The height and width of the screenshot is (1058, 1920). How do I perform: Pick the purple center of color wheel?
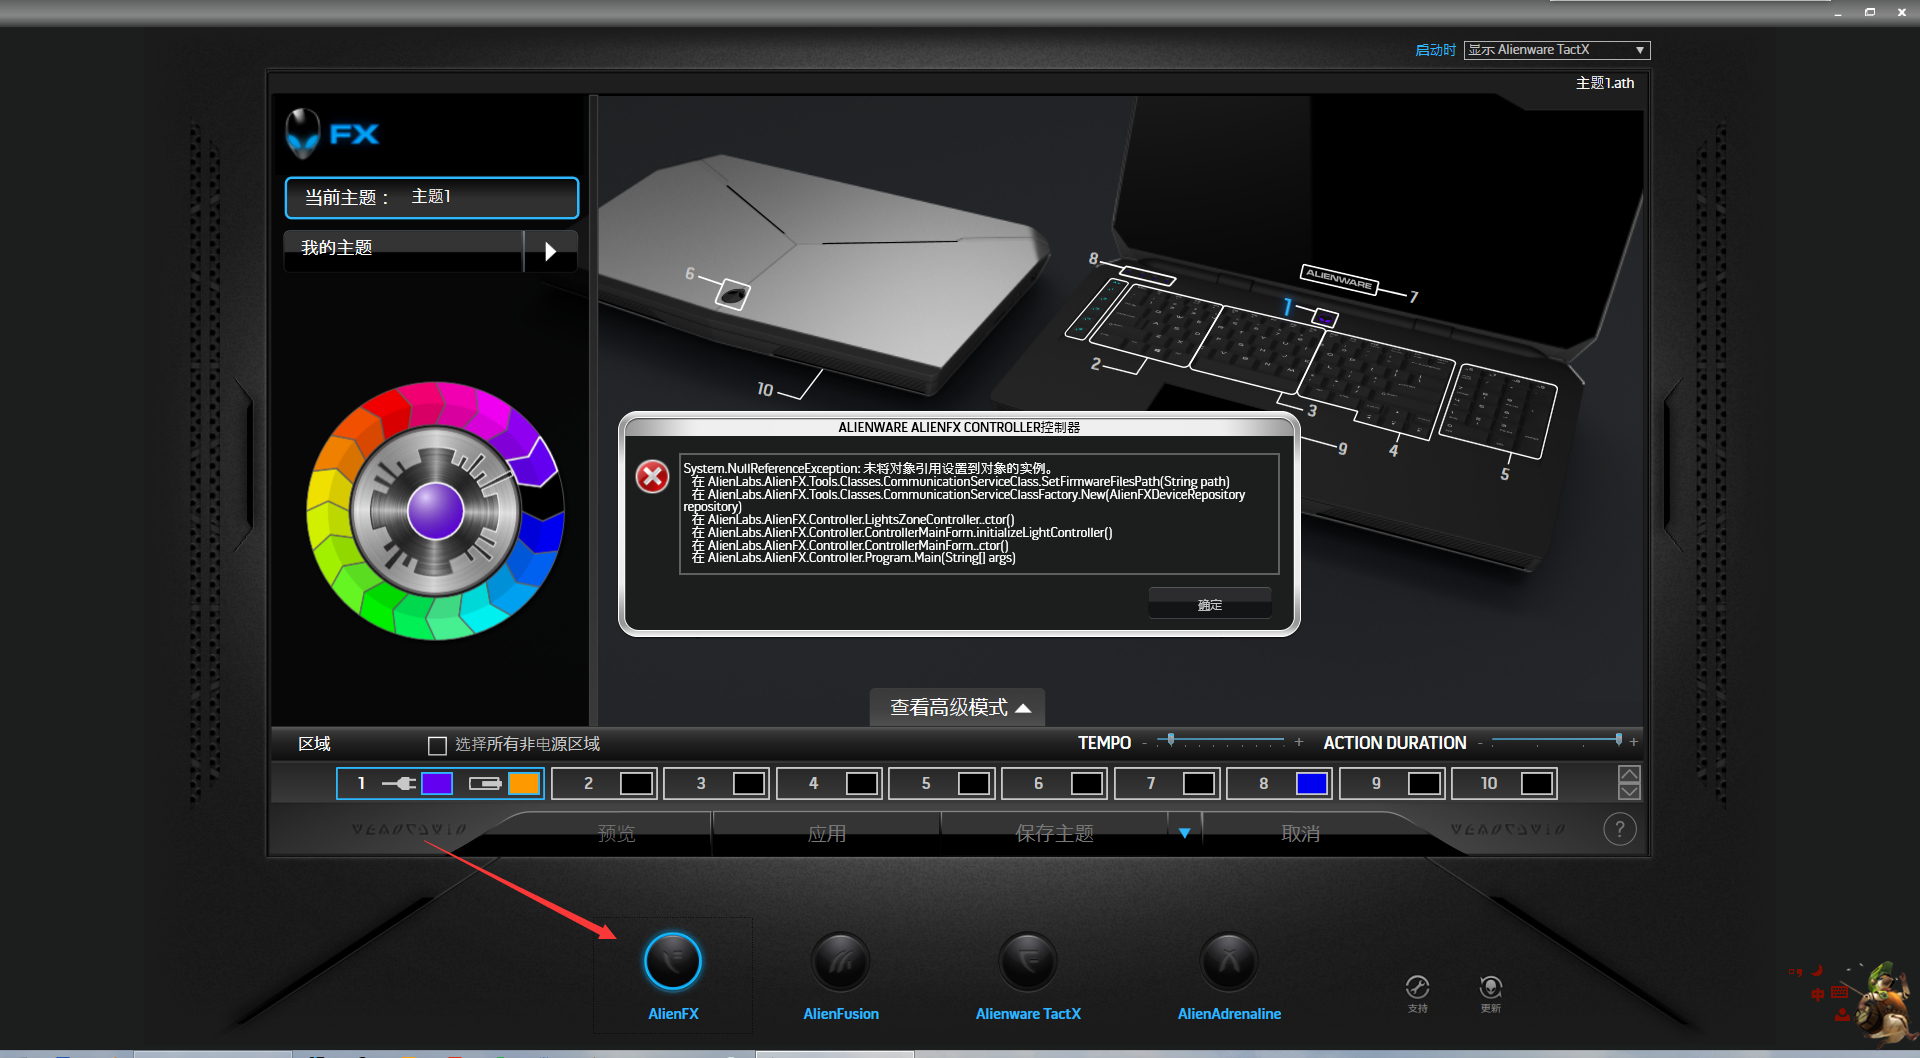[436, 510]
